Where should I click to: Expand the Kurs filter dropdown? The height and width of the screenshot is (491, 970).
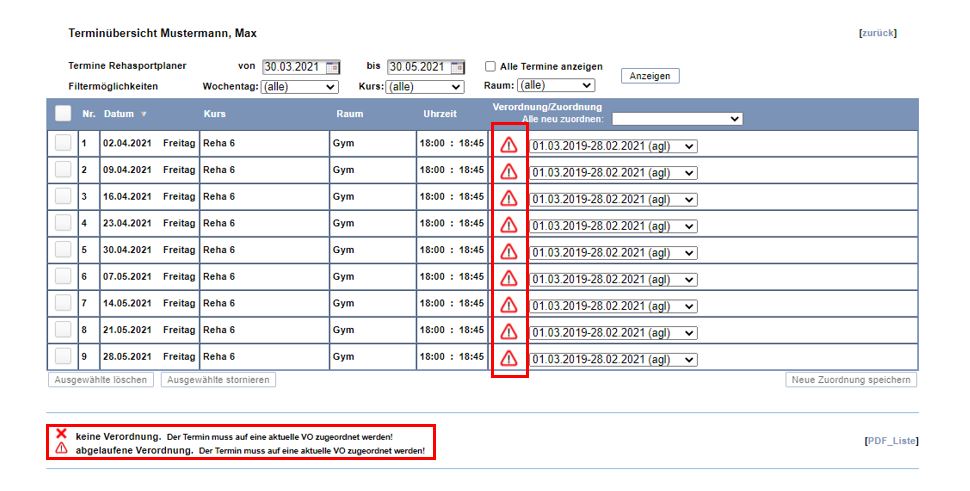pyautogui.click(x=425, y=87)
